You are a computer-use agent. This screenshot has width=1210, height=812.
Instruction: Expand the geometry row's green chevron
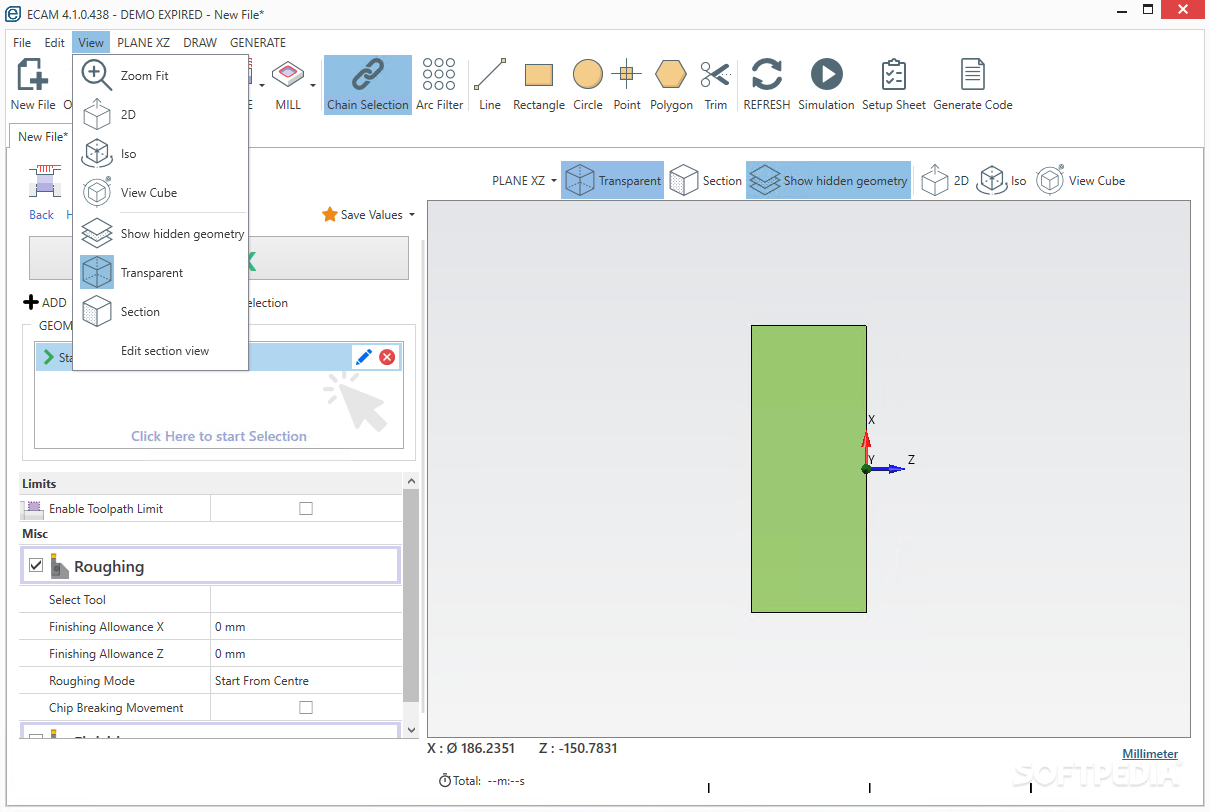pyautogui.click(x=48, y=357)
